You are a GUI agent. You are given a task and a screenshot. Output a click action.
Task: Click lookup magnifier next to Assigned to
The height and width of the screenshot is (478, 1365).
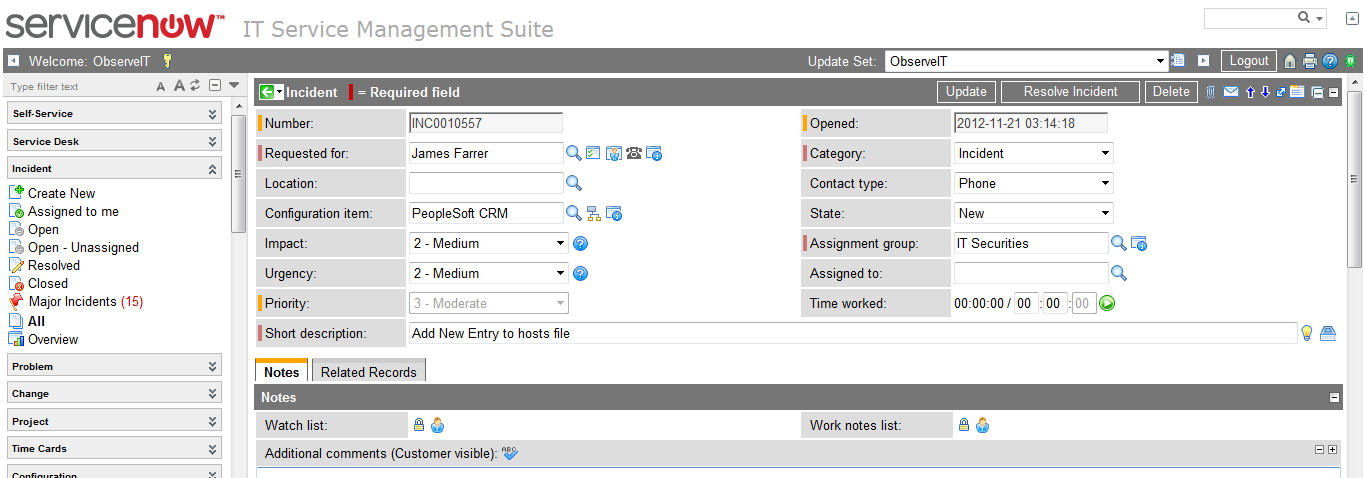click(1119, 273)
